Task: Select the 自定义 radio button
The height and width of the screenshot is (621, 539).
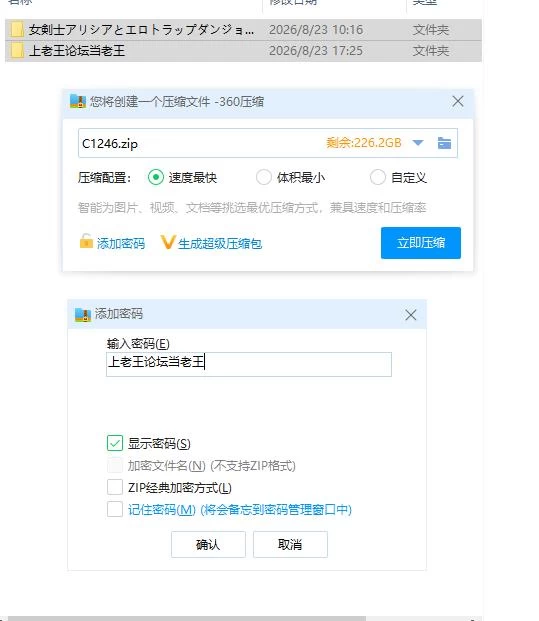Action: pos(378,177)
